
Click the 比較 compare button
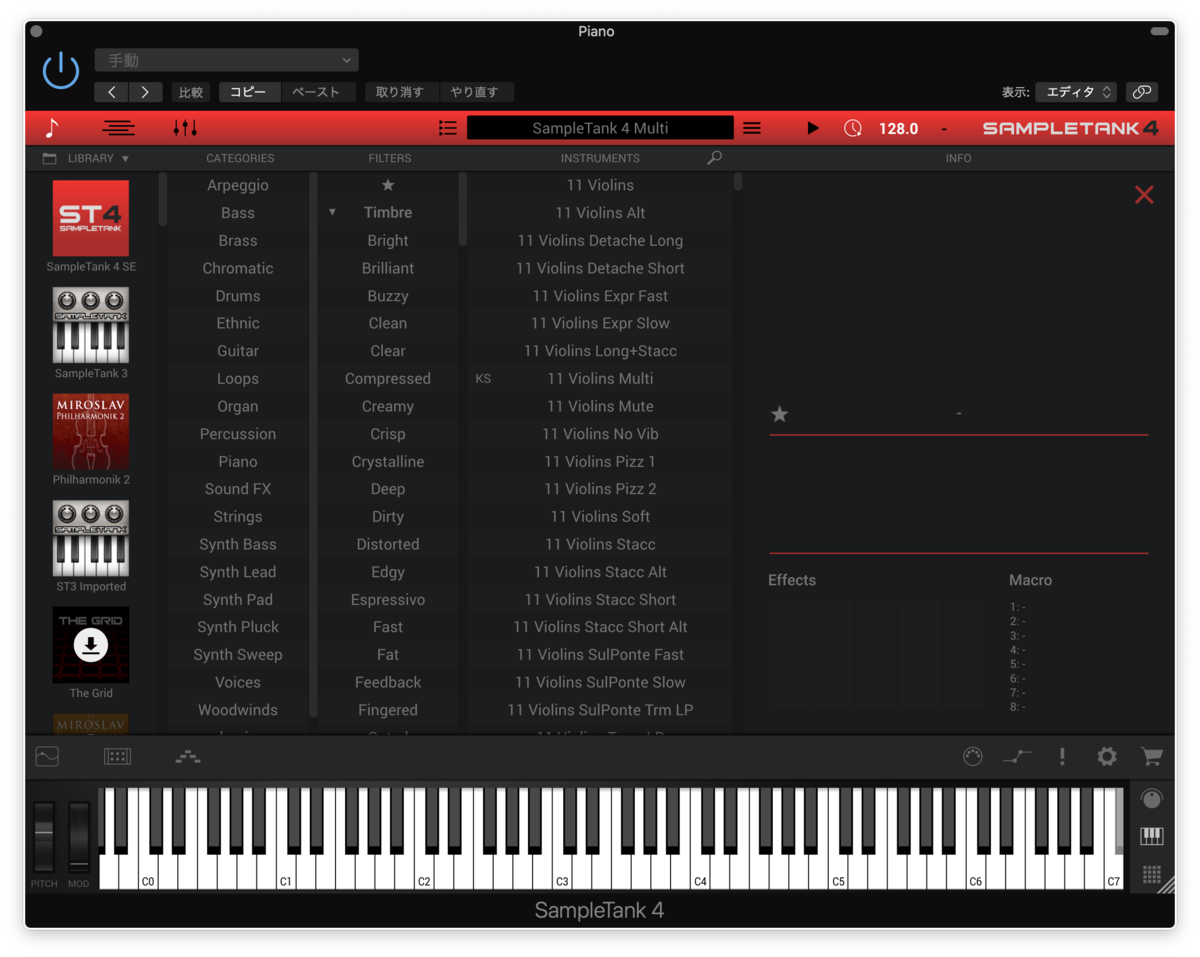(x=190, y=92)
